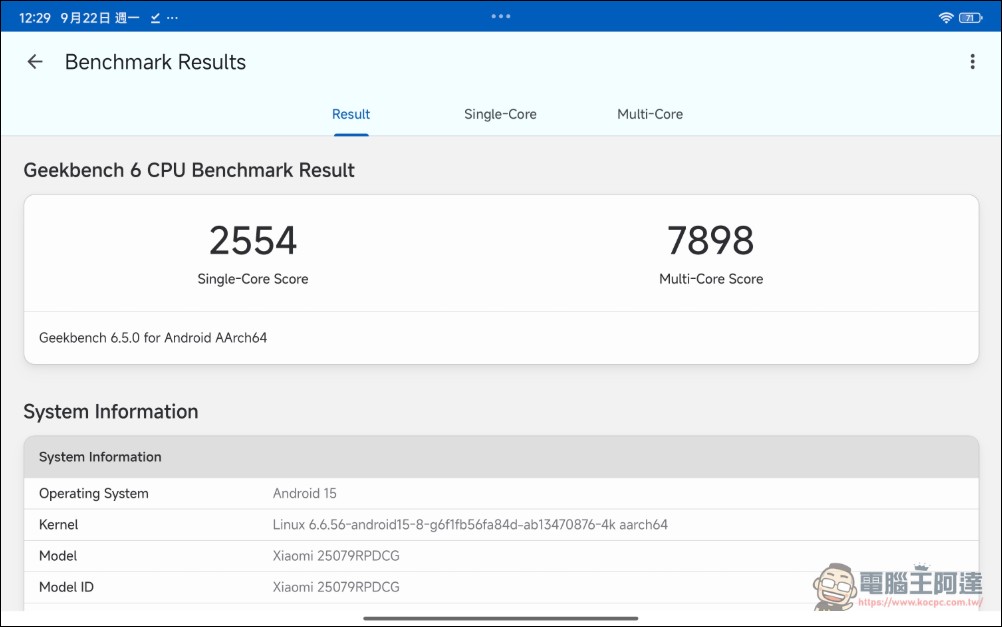This screenshot has width=1002, height=627.
Task: Tap the status bar clock showing 12:29
Action: pos(35,18)
